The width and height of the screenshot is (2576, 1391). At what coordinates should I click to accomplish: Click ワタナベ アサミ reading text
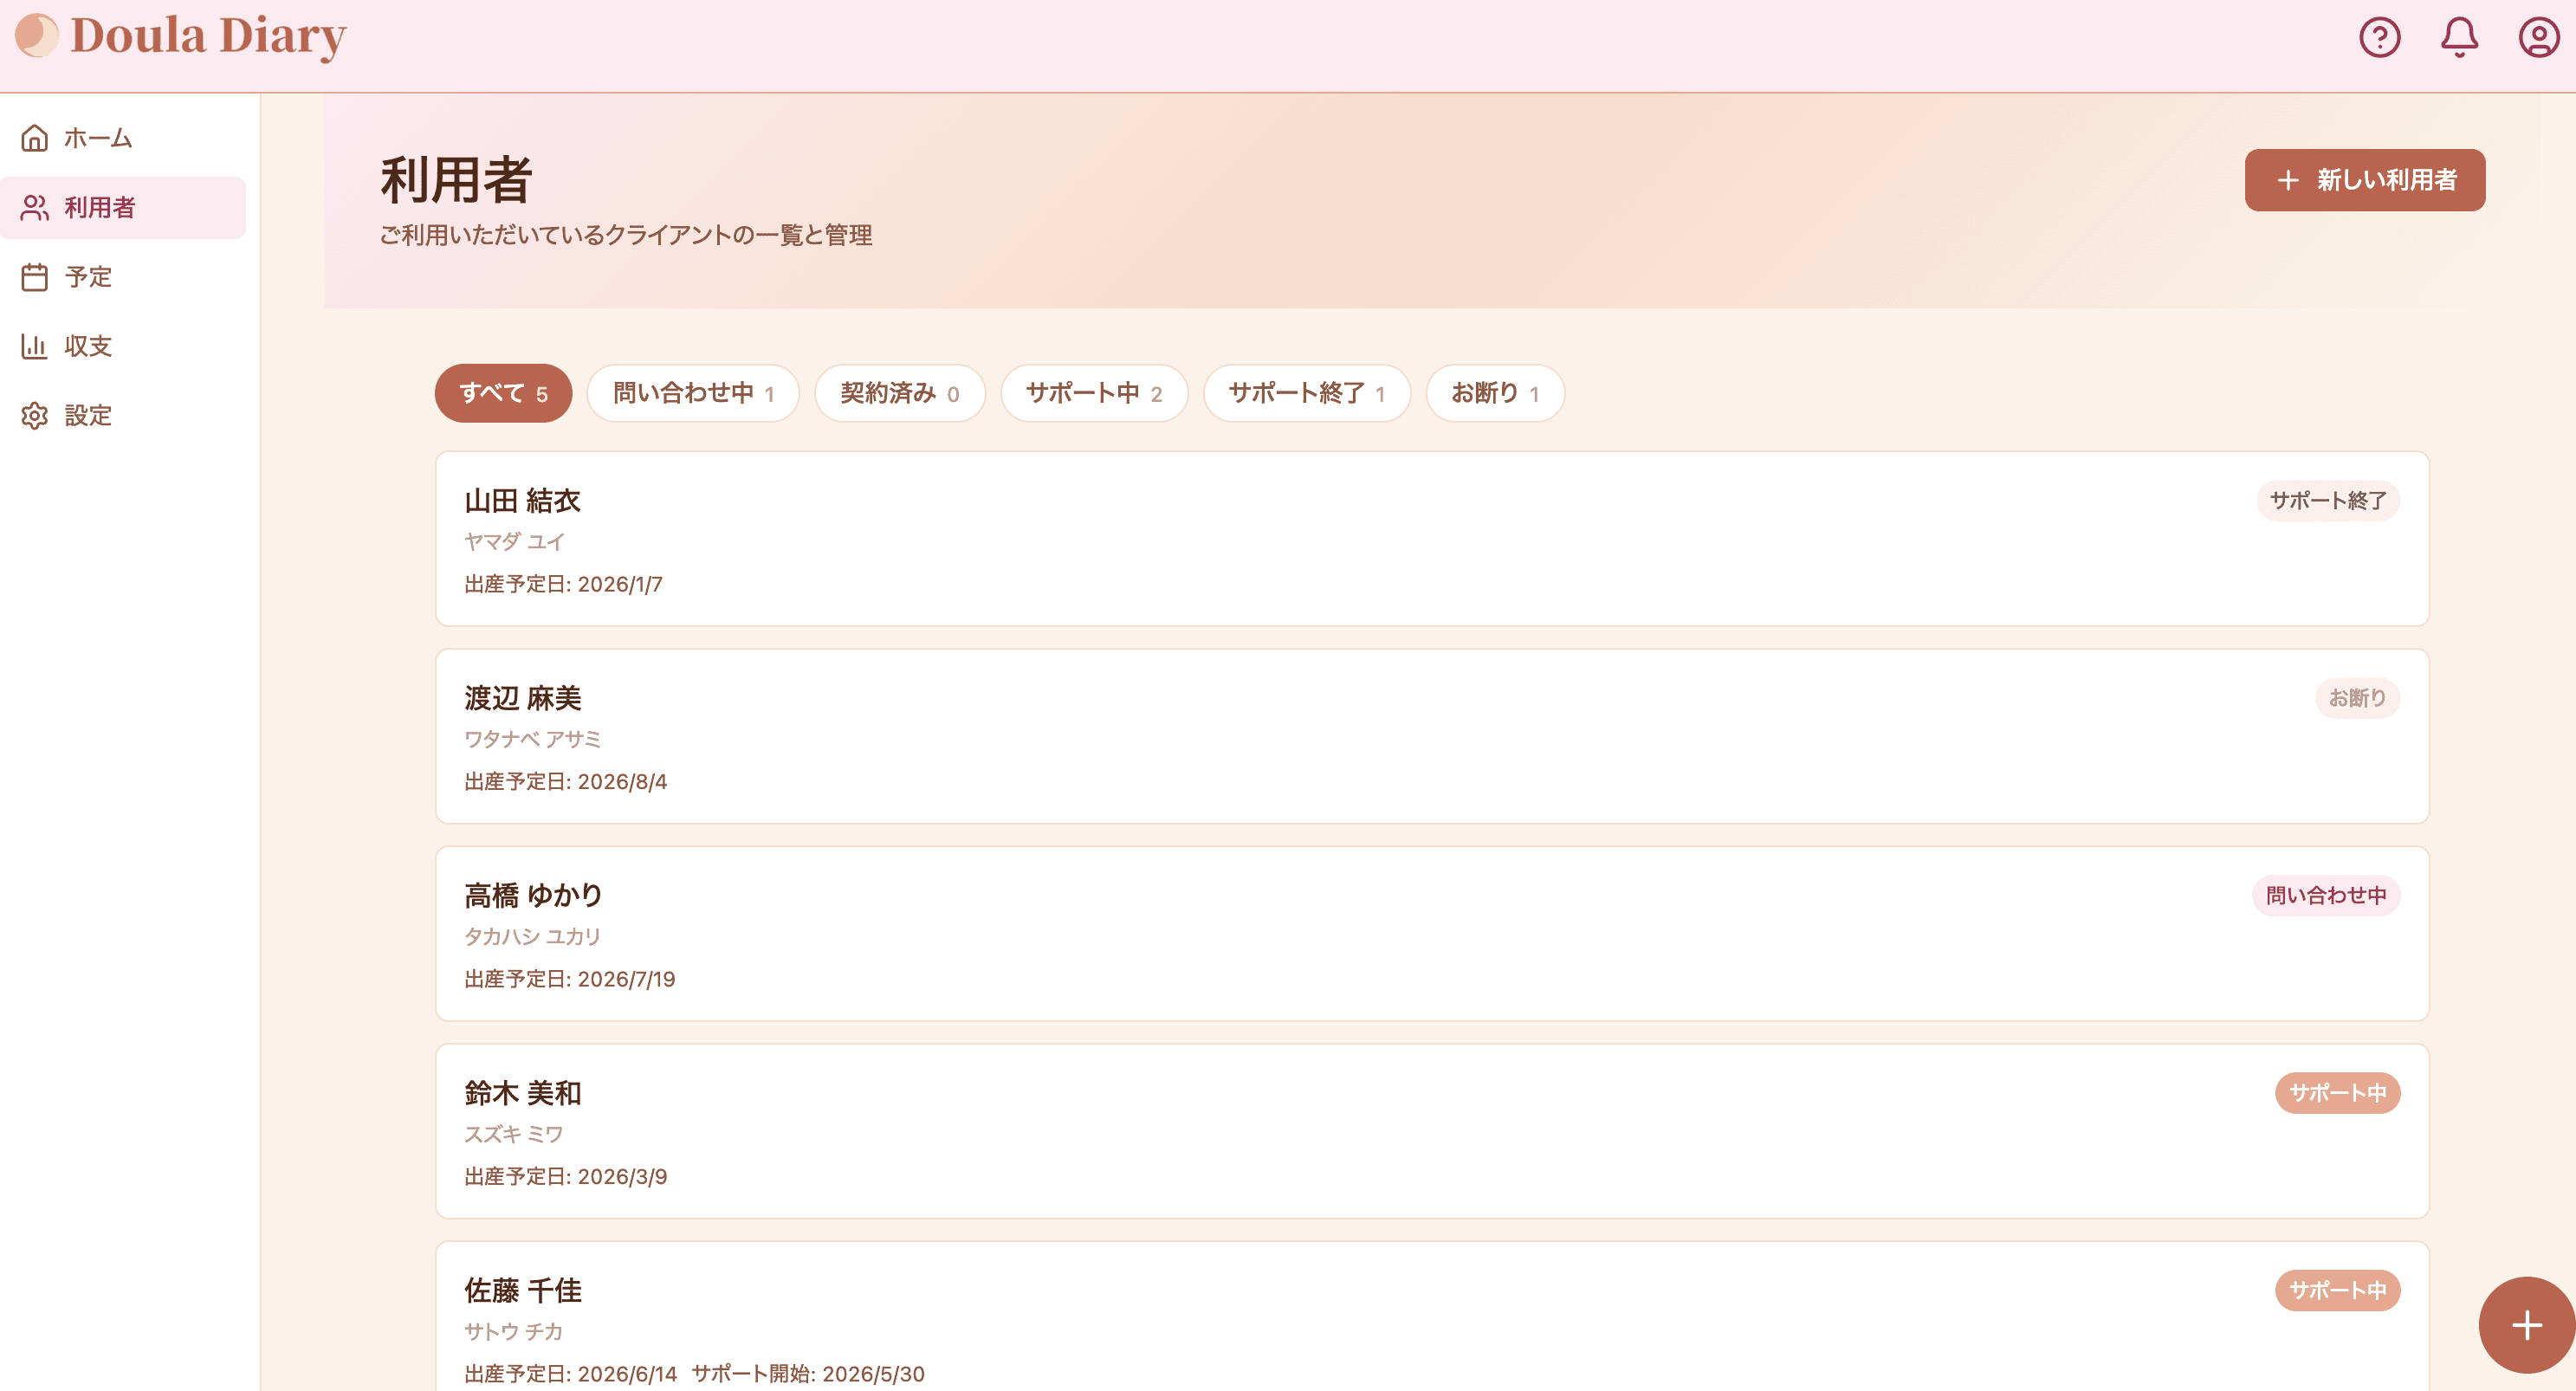[532, 739]
